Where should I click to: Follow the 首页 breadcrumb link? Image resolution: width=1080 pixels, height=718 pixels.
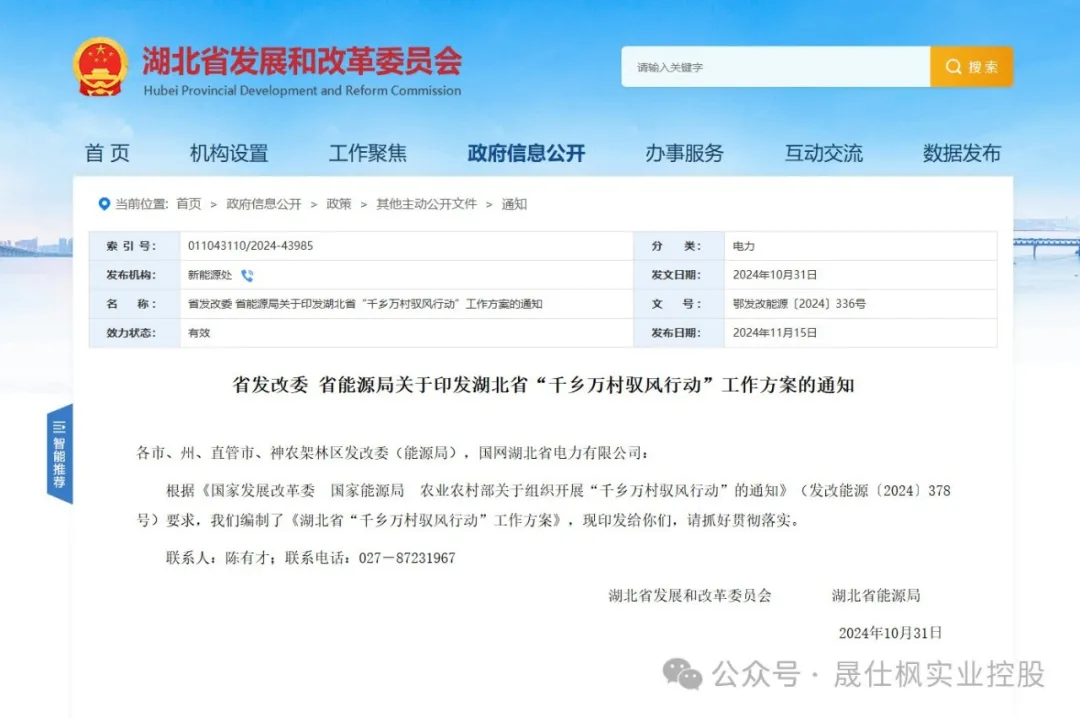tap(190, 204)
